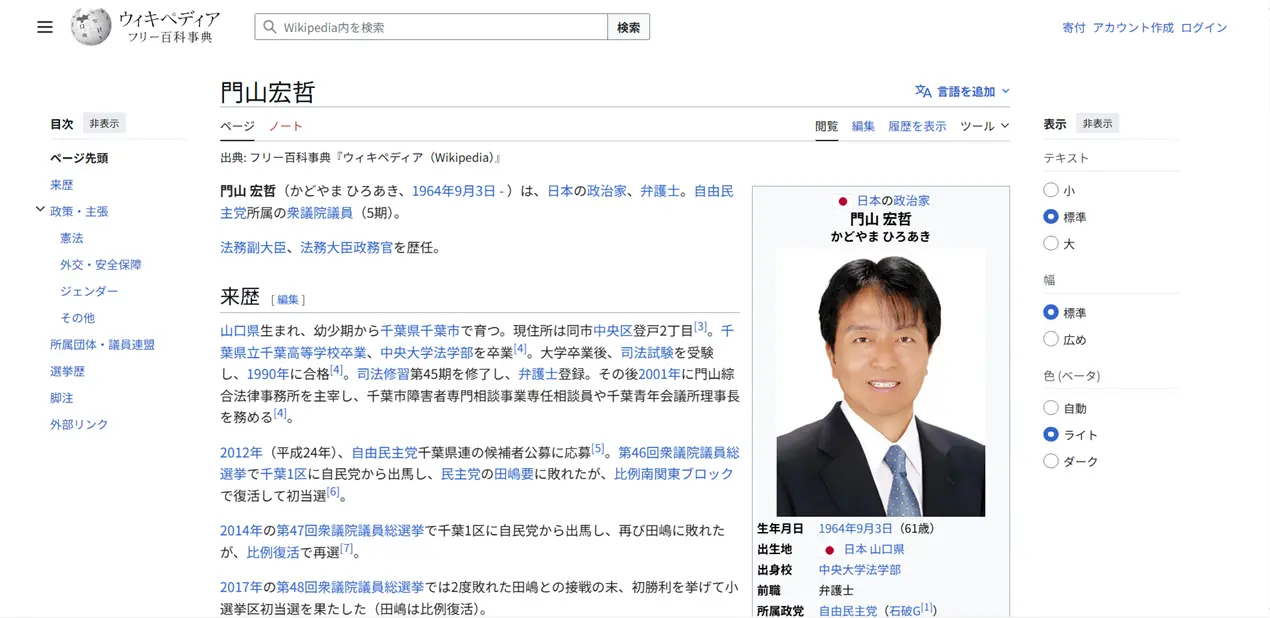Open the 履歴を表示 tab

point(916,126)
